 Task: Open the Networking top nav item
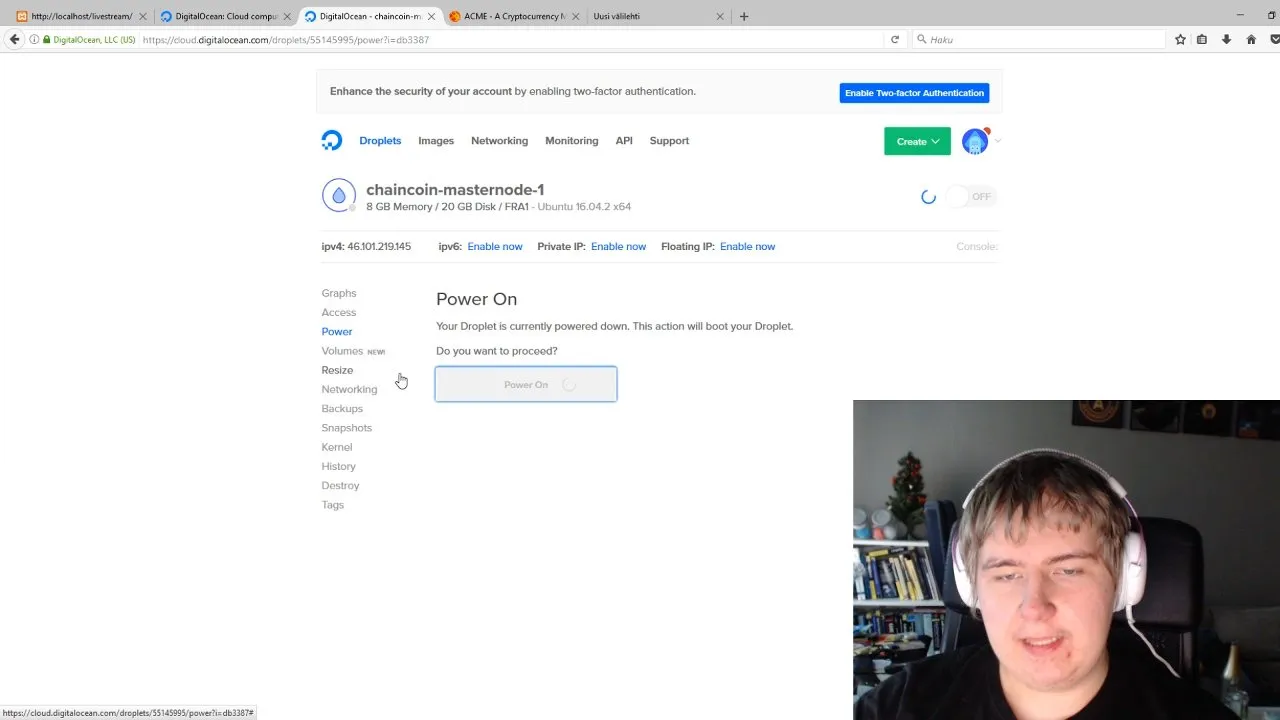(x=499, y=141)
